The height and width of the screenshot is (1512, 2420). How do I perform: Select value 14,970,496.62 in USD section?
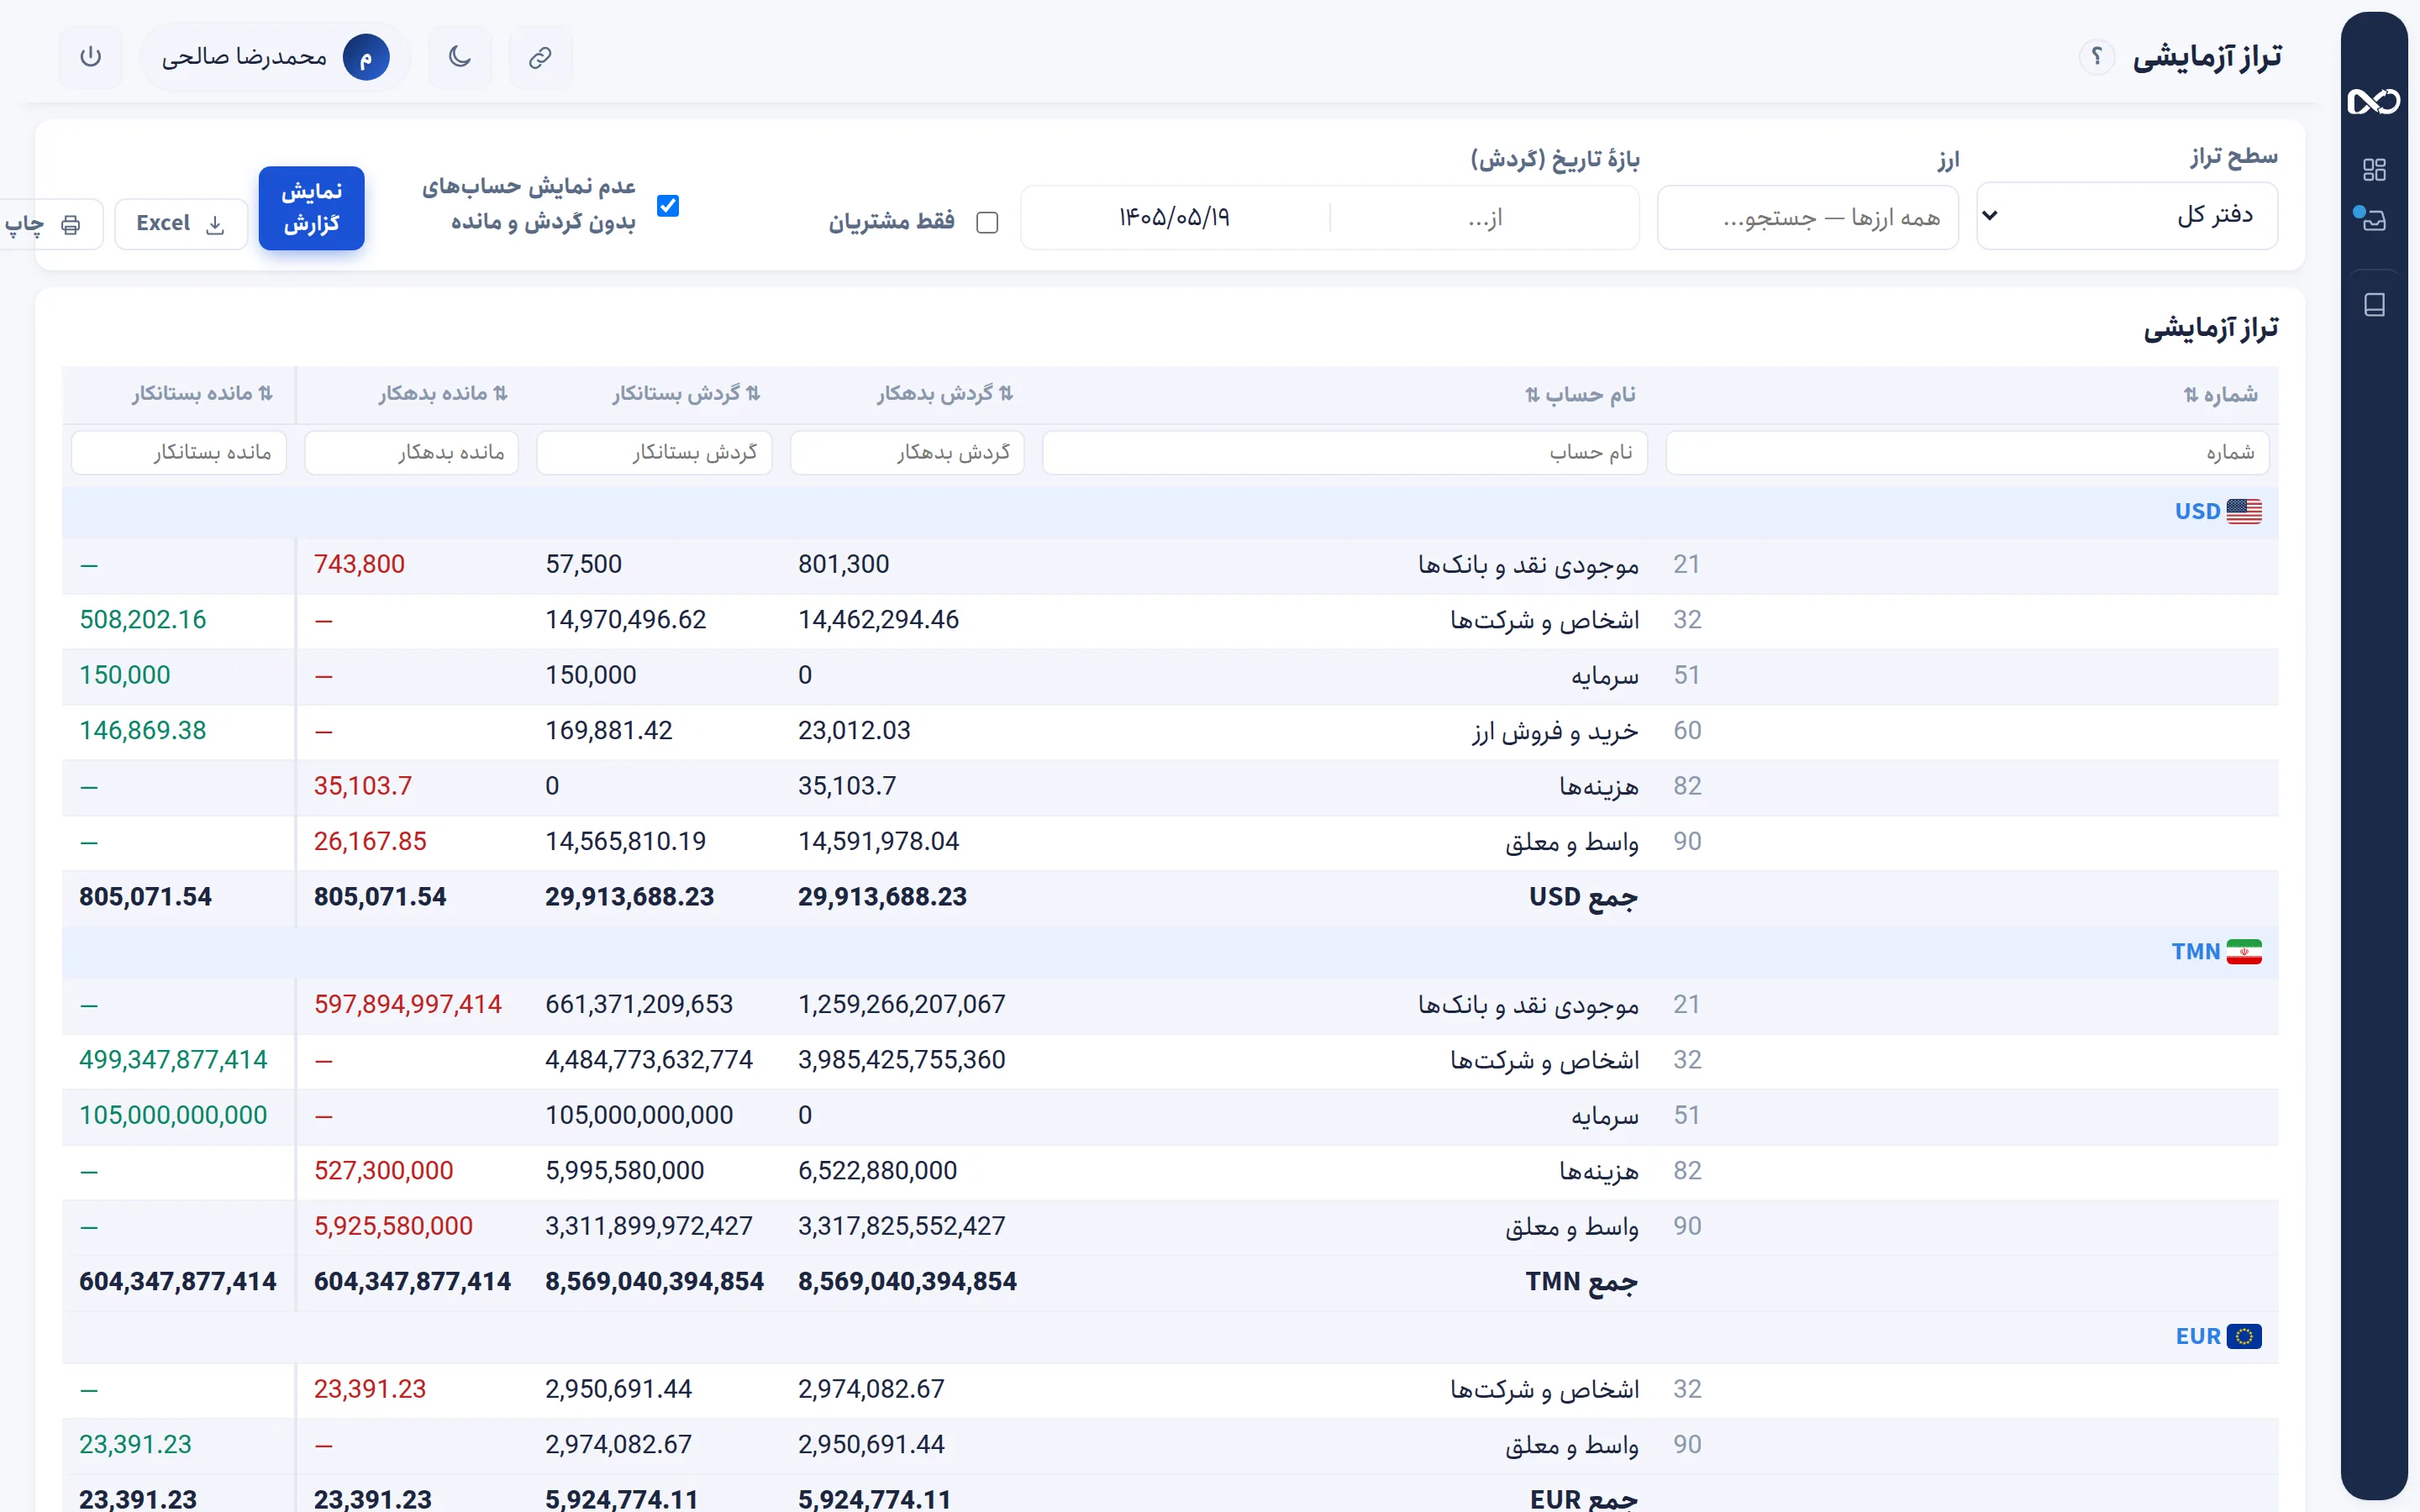pos(625,619)
